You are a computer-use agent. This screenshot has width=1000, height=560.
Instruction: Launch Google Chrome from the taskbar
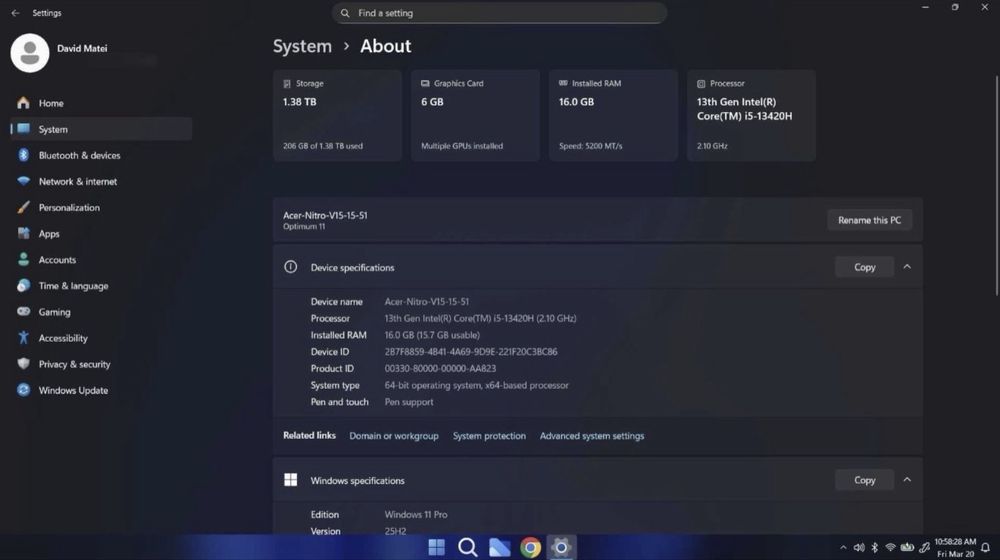point(530,547)
